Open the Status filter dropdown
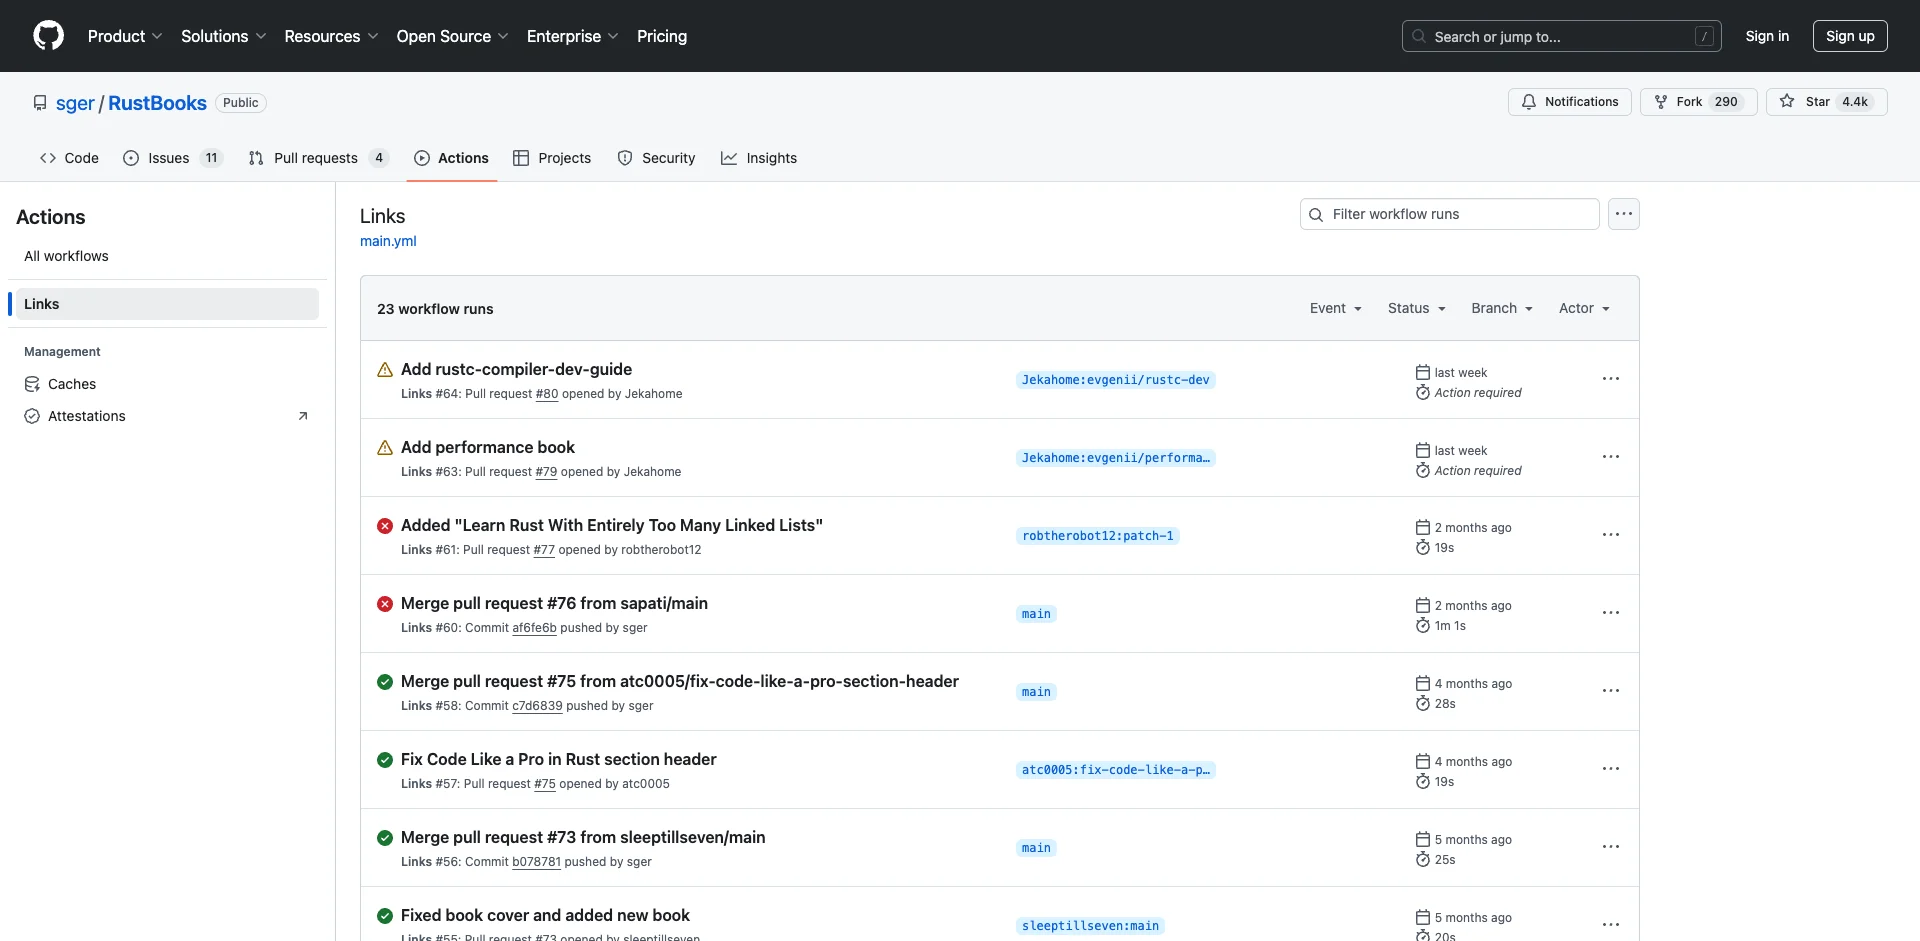This screenshot has height=941, width=1920. point(1417,308)
